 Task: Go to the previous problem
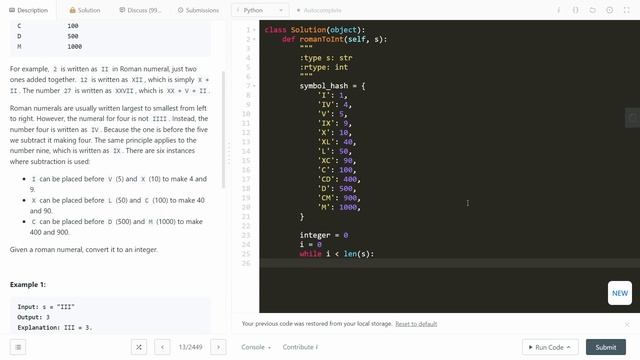[x=162, y=347]
